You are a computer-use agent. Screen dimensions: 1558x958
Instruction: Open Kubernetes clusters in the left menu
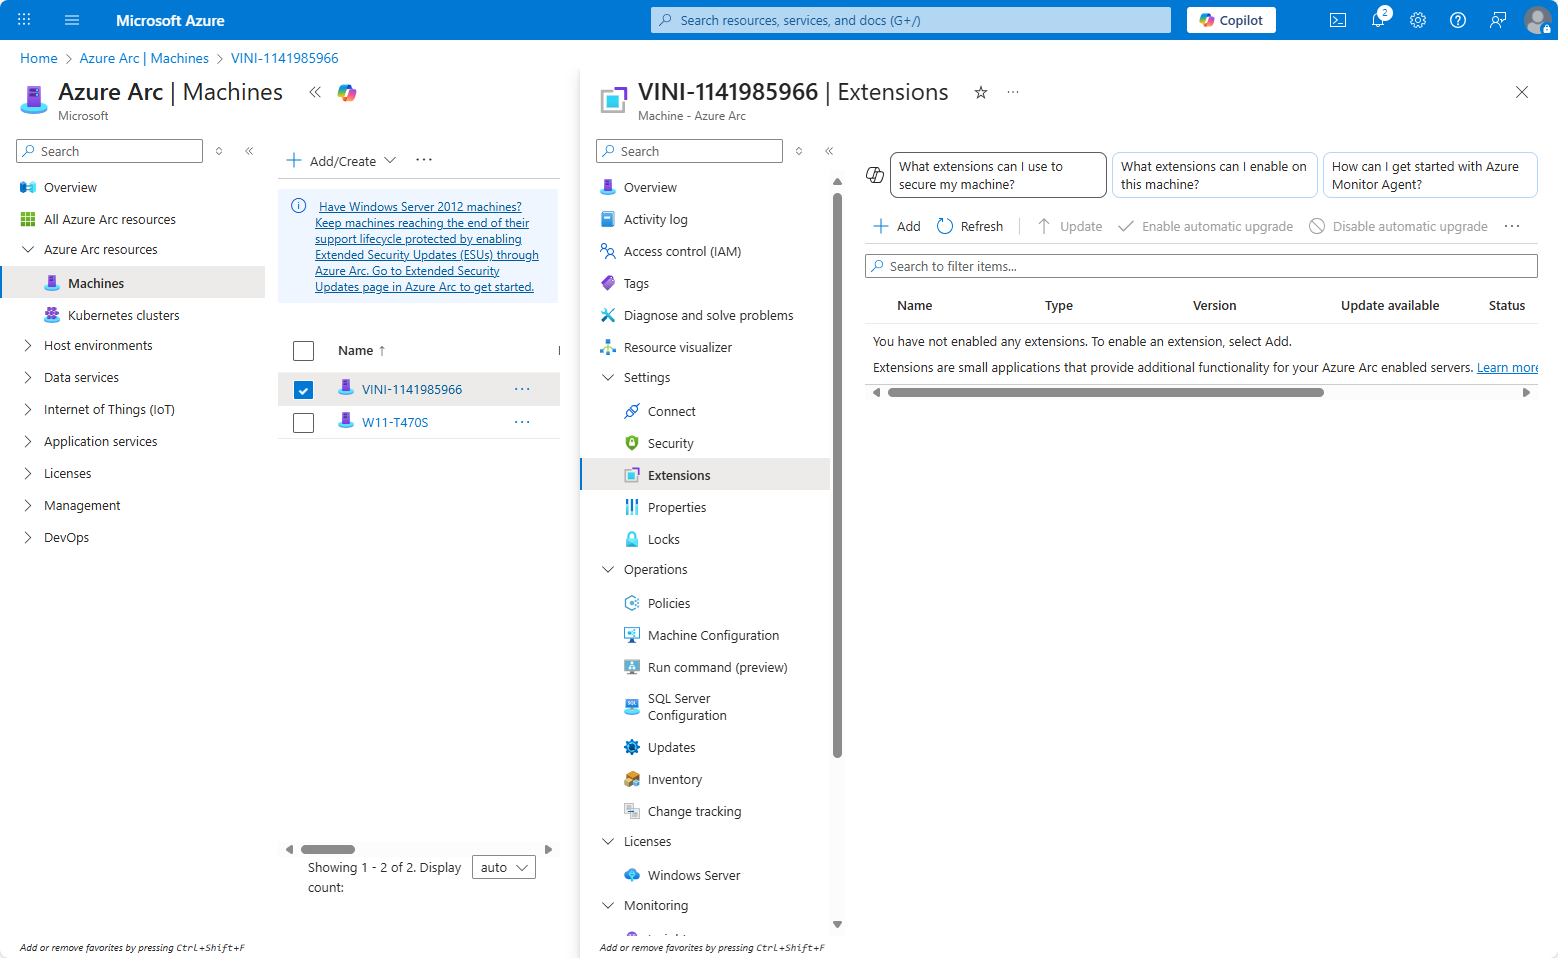tap(123, 315)
